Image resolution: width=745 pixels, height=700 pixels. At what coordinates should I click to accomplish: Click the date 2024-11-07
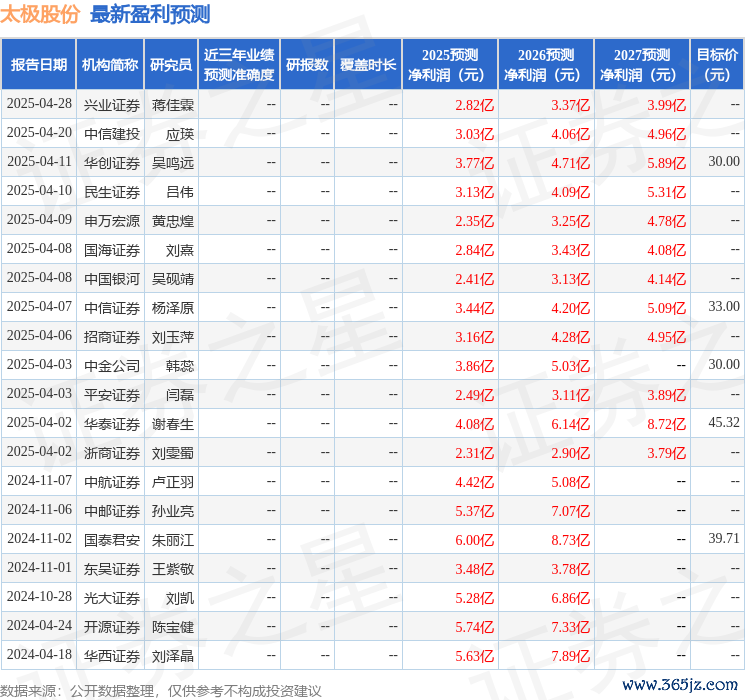[x=39, y=480]
